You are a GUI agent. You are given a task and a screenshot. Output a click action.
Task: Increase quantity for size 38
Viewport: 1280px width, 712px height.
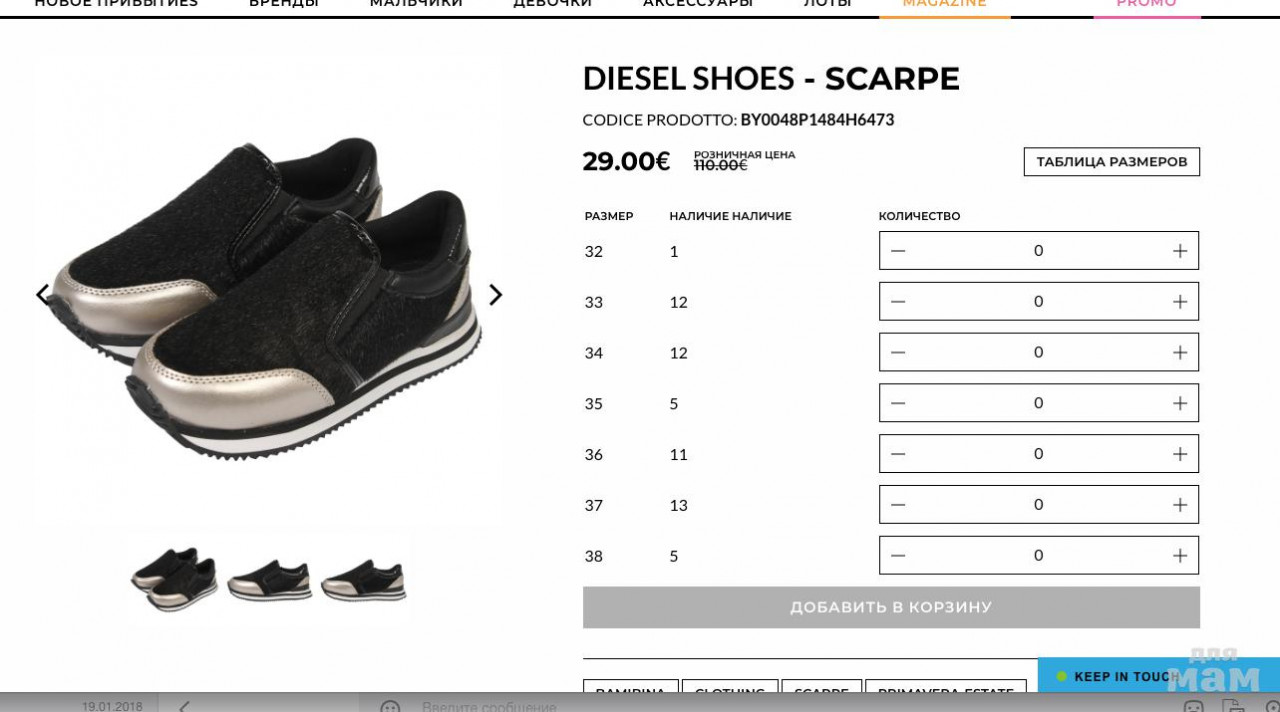point(1180,556)
